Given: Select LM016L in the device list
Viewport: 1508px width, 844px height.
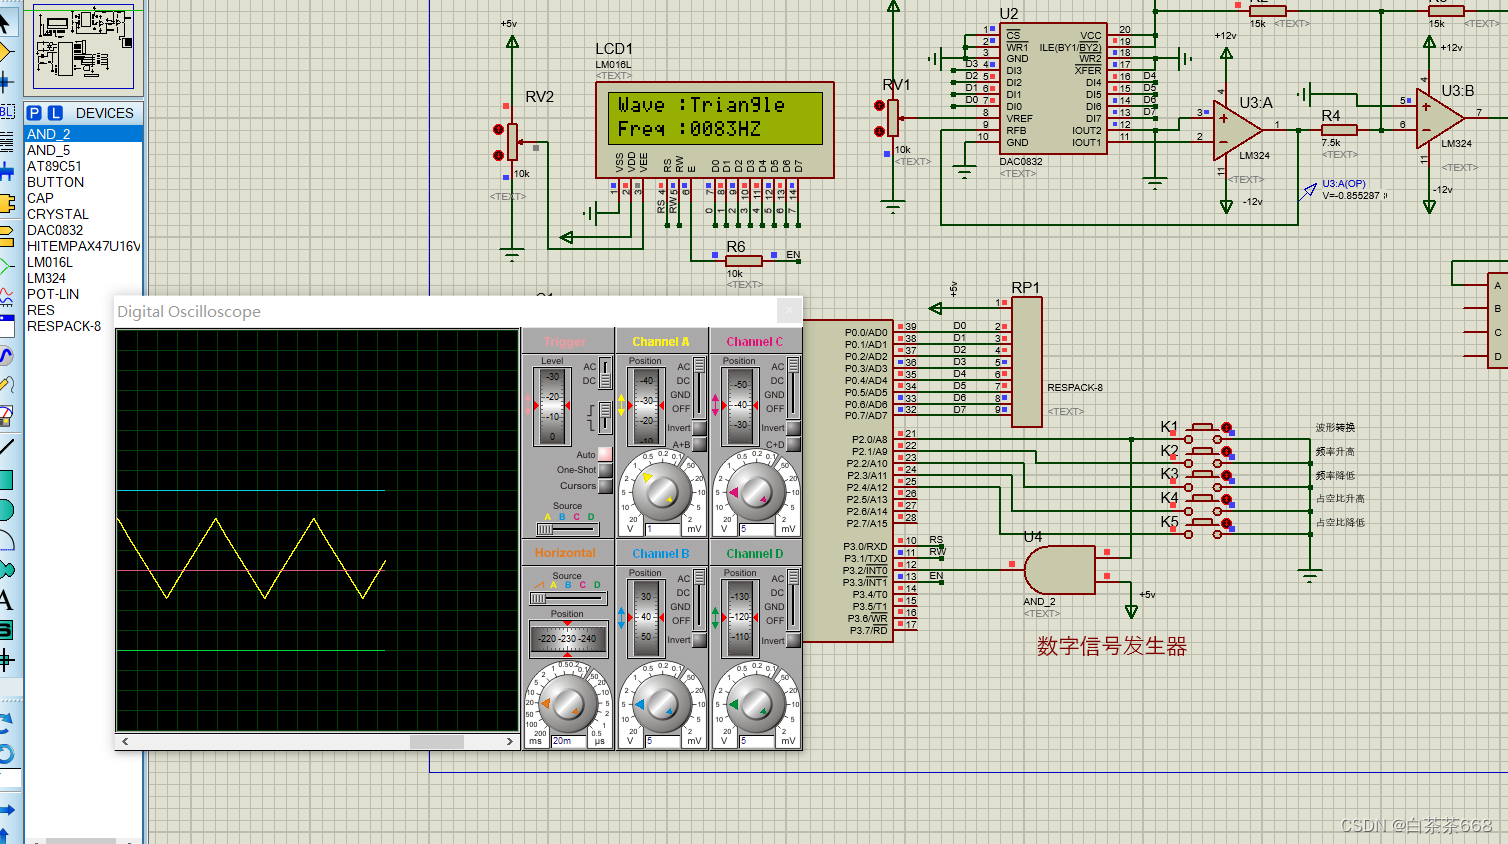Looking at the screenshot, I should (x=84, y=262).
